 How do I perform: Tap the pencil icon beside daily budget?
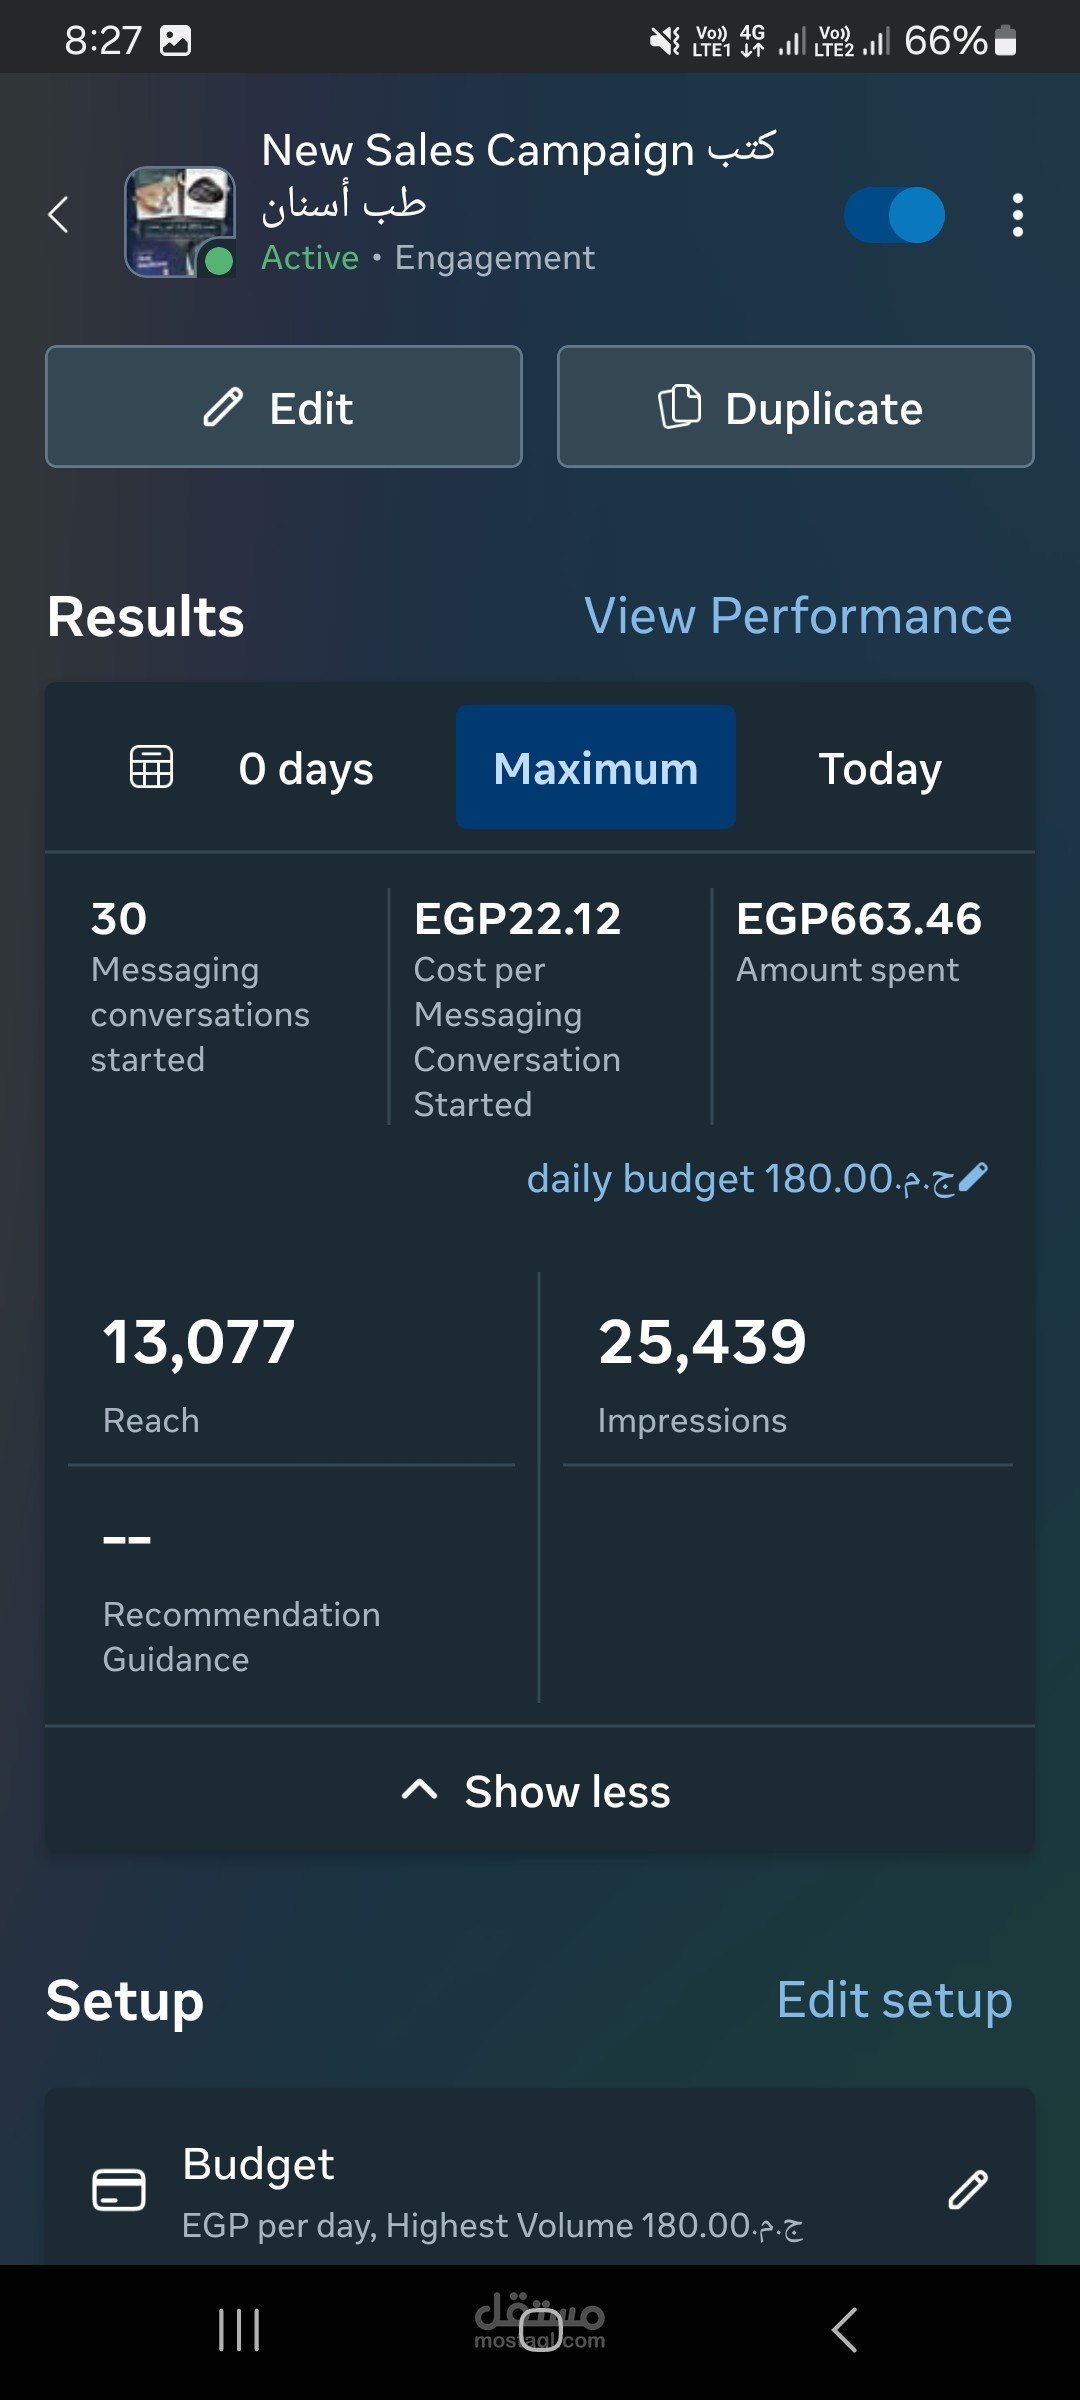[973, 1178]
